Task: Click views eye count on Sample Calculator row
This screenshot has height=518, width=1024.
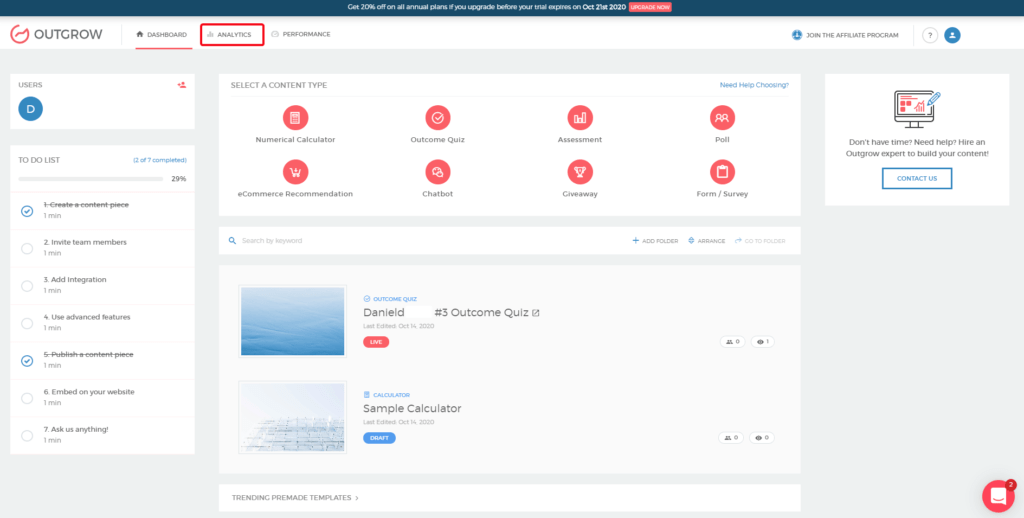Action: pos(761,438)
